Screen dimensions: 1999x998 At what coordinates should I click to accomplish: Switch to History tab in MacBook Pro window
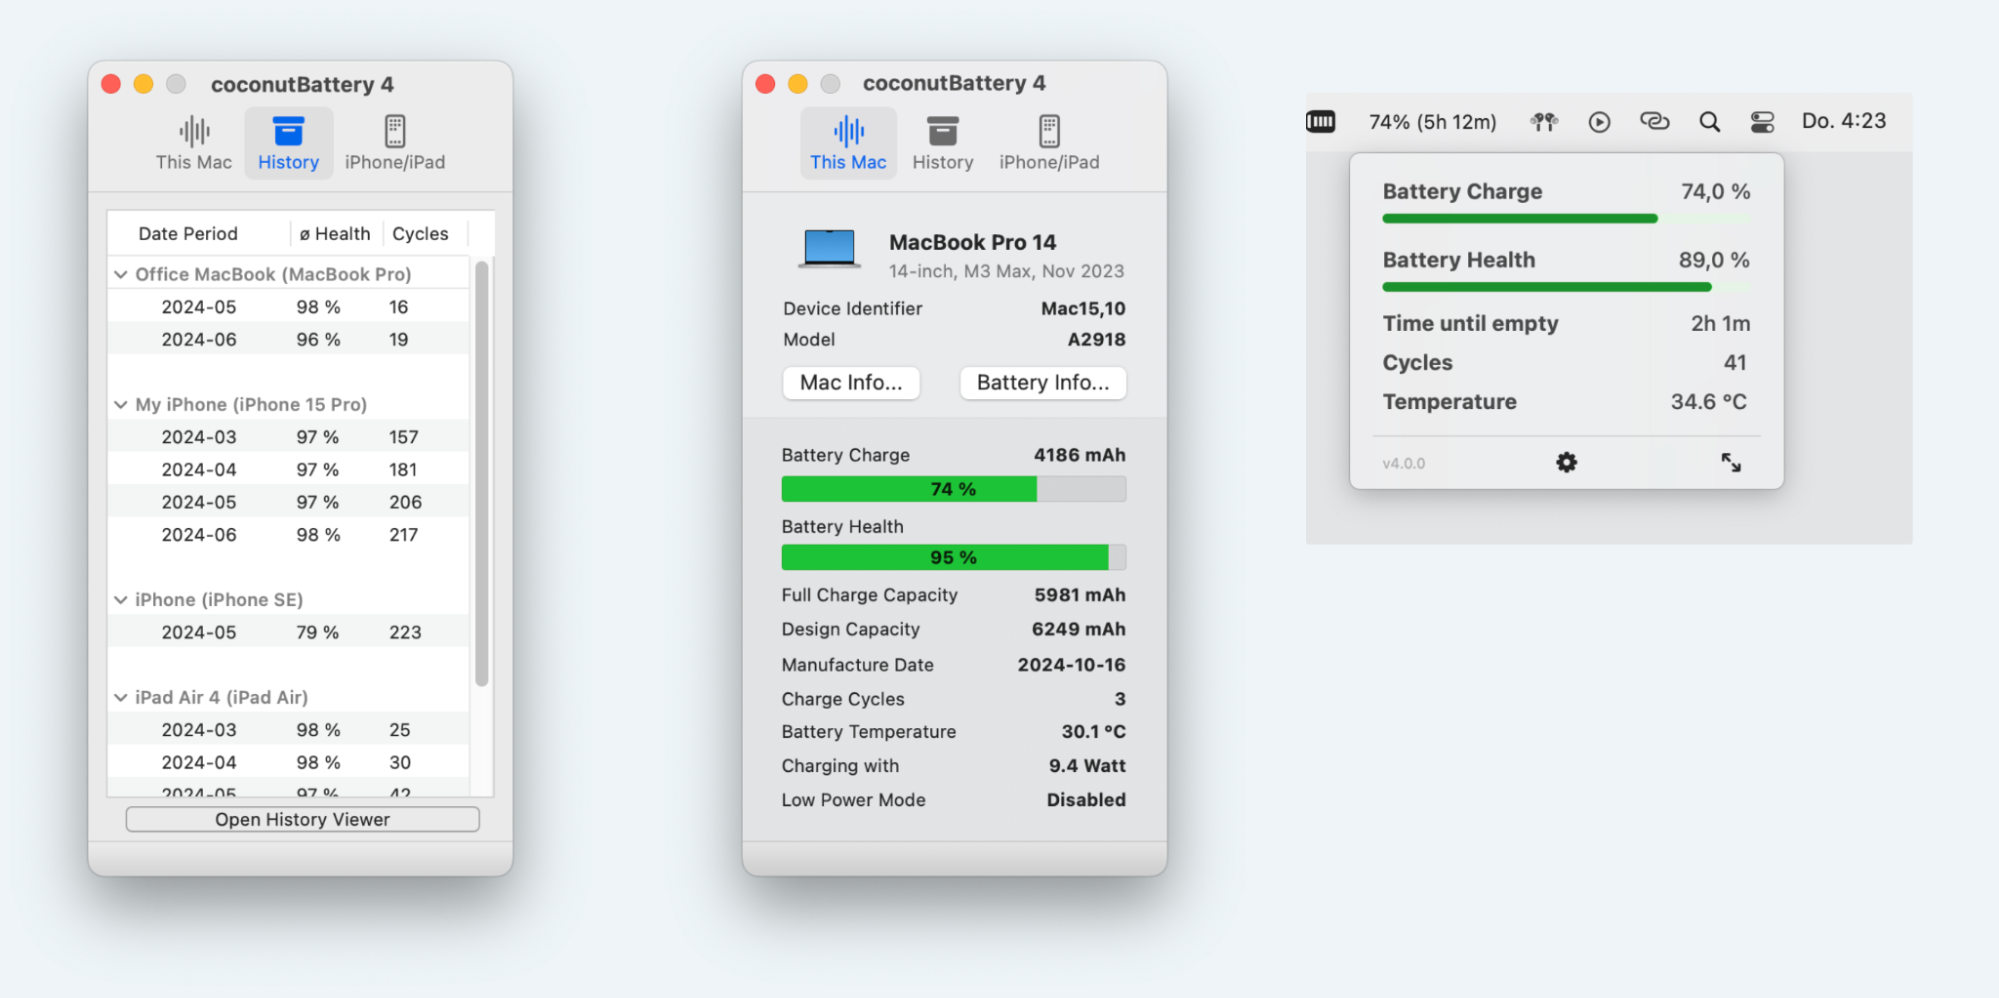coord(942,143)
